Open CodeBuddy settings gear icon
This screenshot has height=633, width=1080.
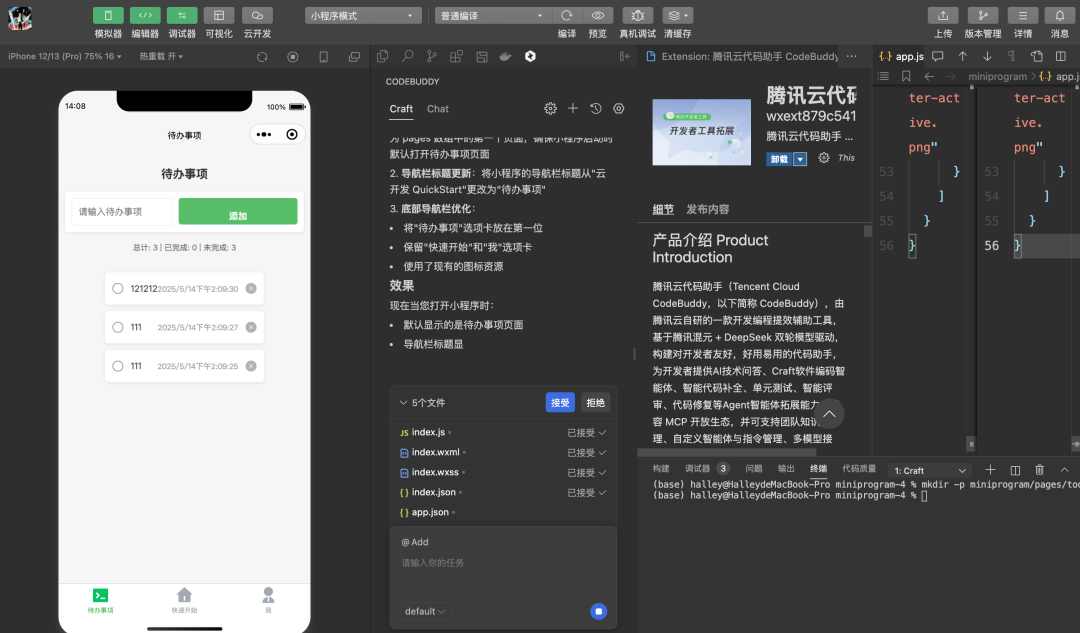click(x=550, y=108)
